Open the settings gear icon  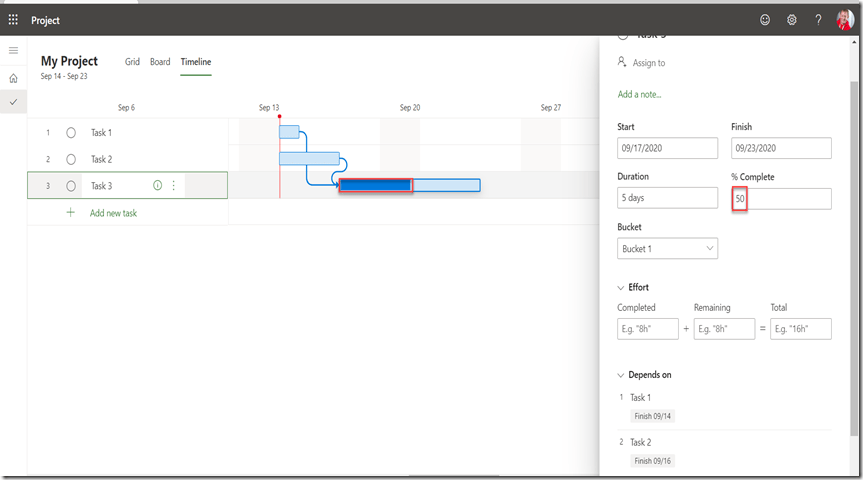coord(792,20)
